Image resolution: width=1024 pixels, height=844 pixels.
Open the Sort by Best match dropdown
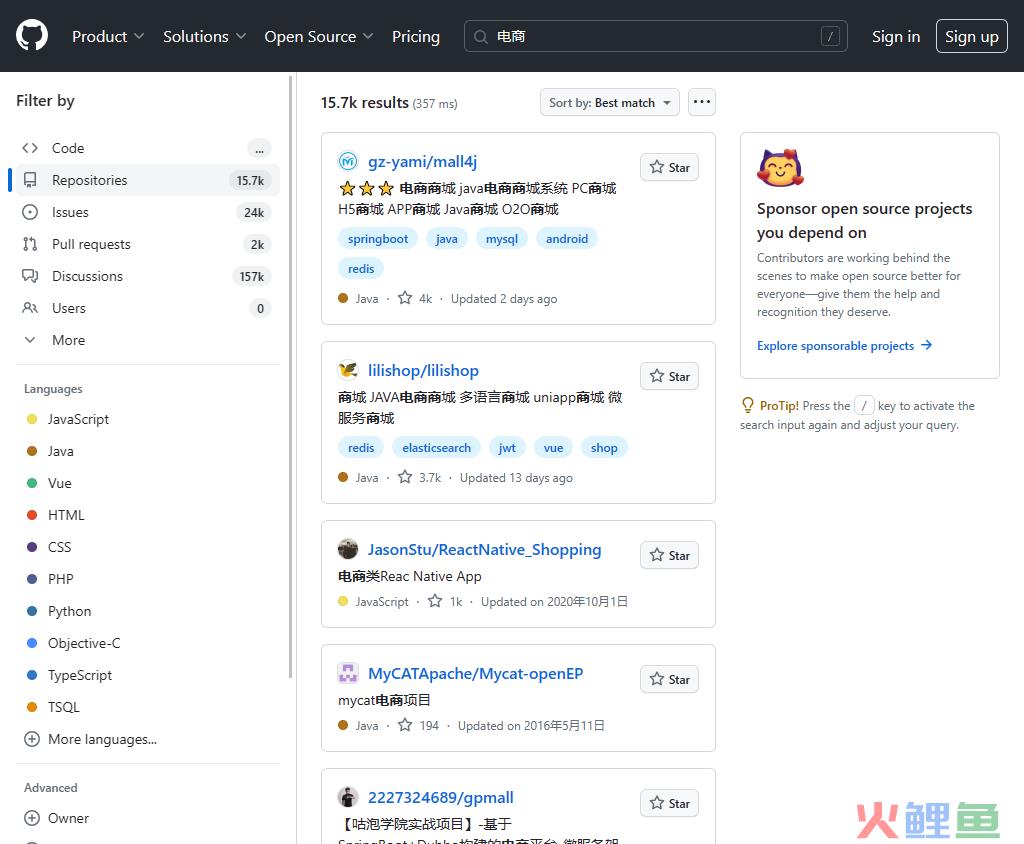pos(609,103)
